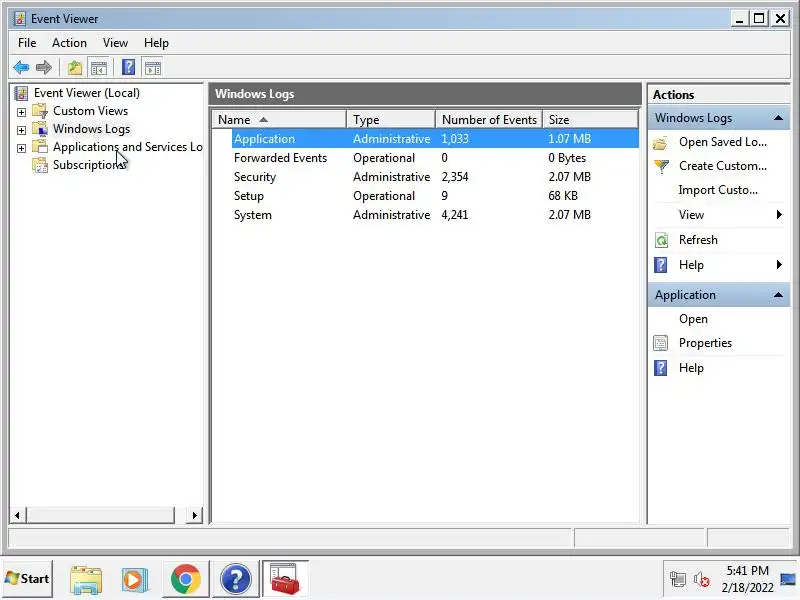The image size is (800, 600).
Task: Click the Properties icon in Application actions
Action: [x=661, y=343]
